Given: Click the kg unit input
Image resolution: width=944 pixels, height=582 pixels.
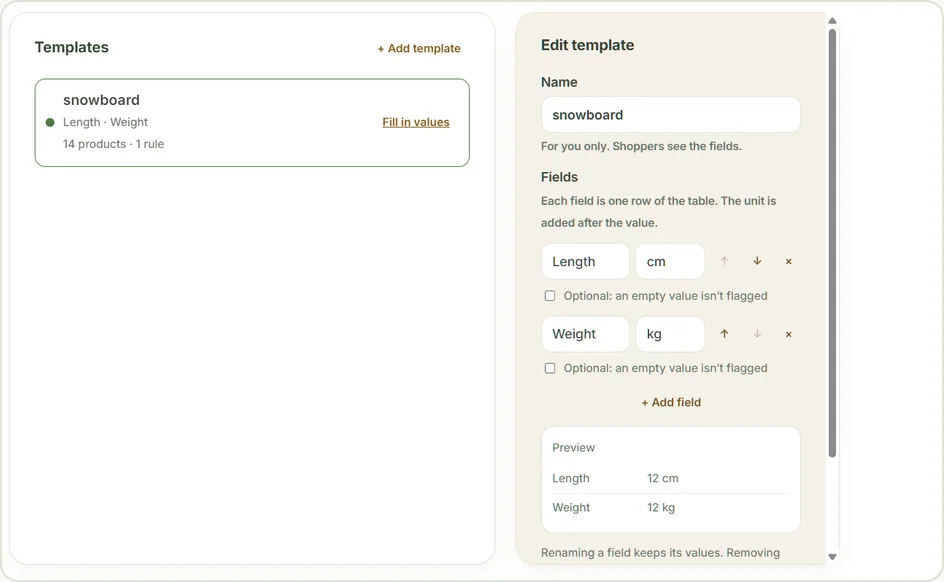Looking at the screenshot, I should [670, 334].
